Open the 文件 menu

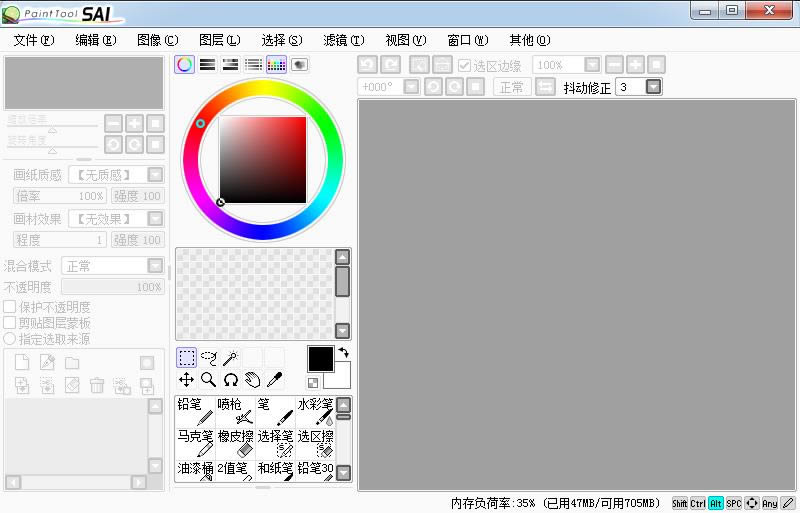click(x=34, y=40)
